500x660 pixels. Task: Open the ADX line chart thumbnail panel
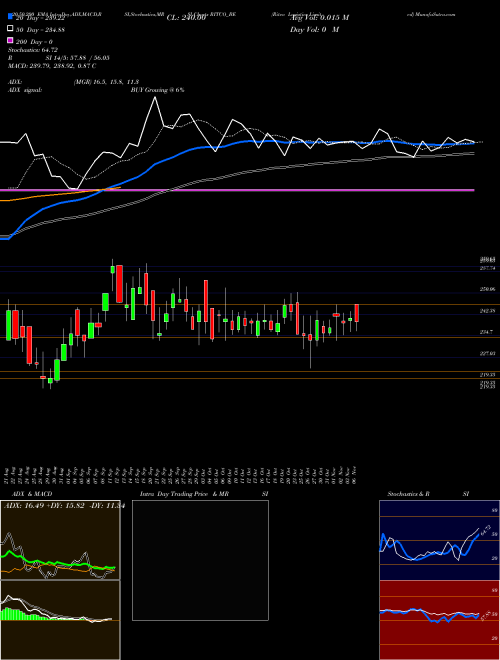pos(60,540)
